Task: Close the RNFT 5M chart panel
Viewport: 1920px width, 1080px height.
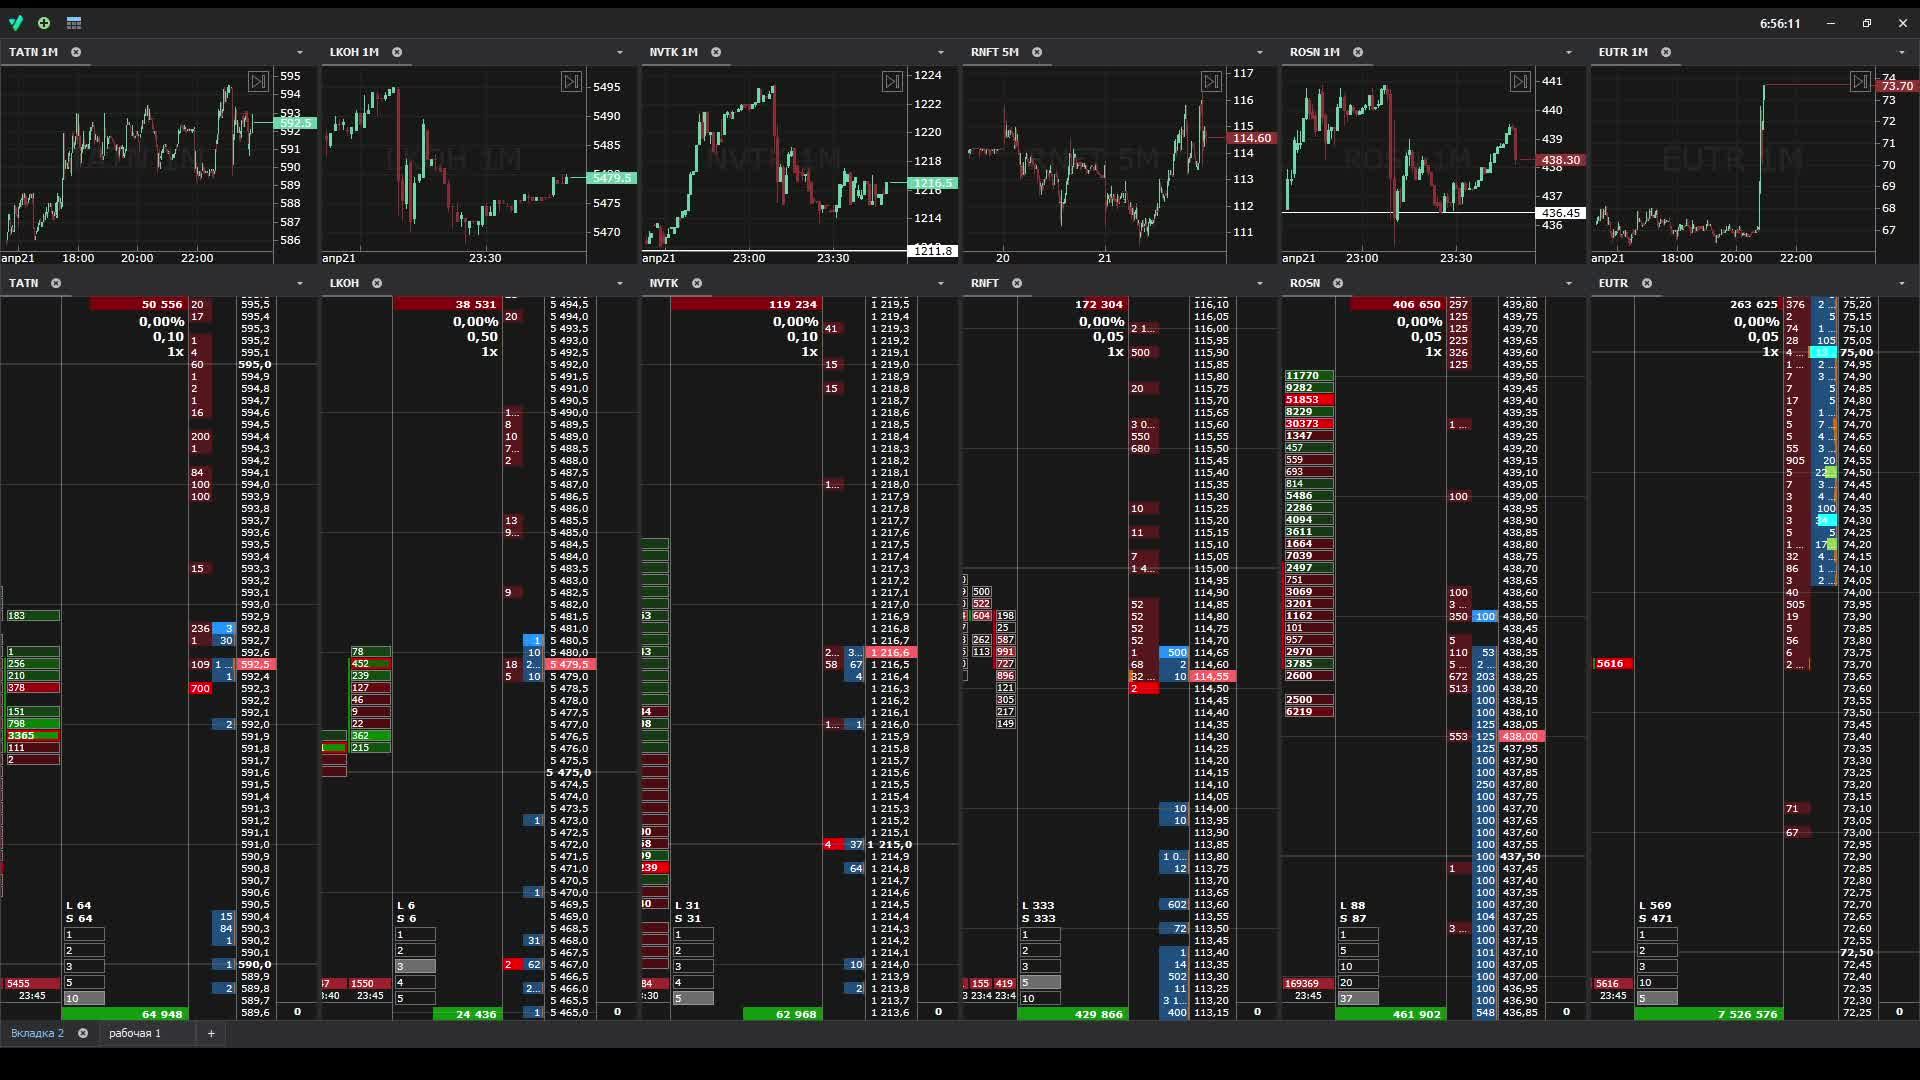Action: point(1037,52)
